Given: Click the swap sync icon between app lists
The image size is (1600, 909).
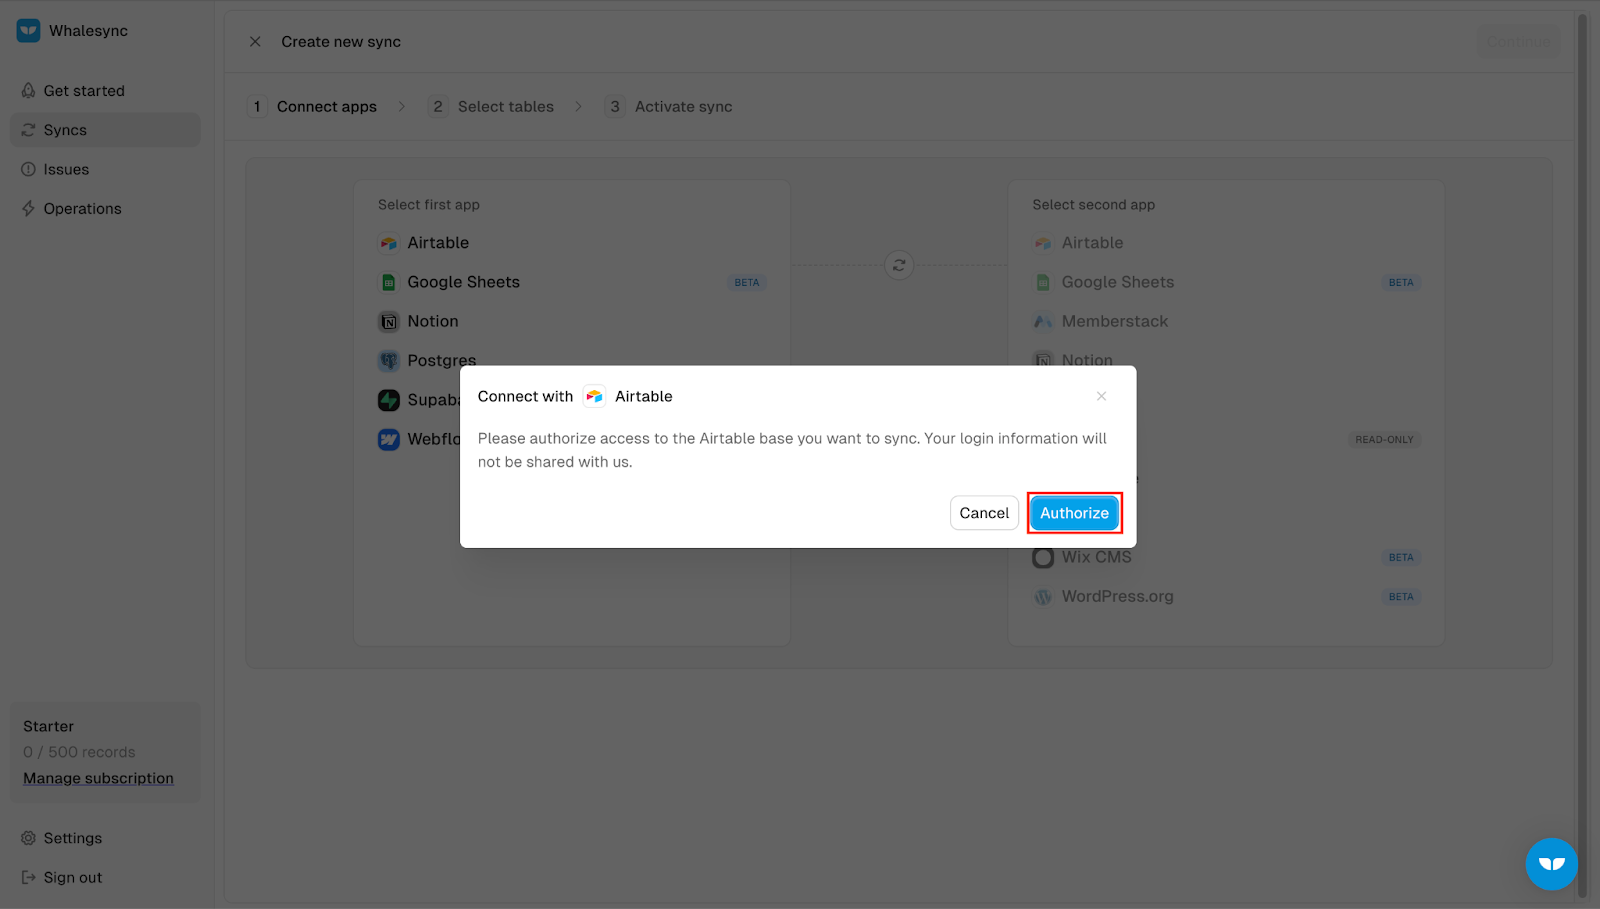Looking at the screenshot, I should pos(899,265).
